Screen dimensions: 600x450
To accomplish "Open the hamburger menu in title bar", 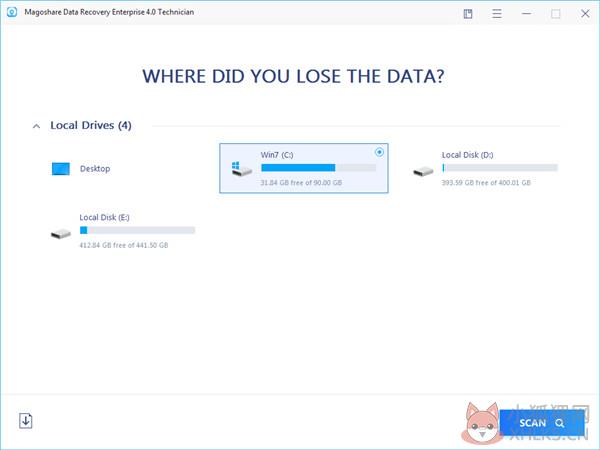I will click(497, 14).
